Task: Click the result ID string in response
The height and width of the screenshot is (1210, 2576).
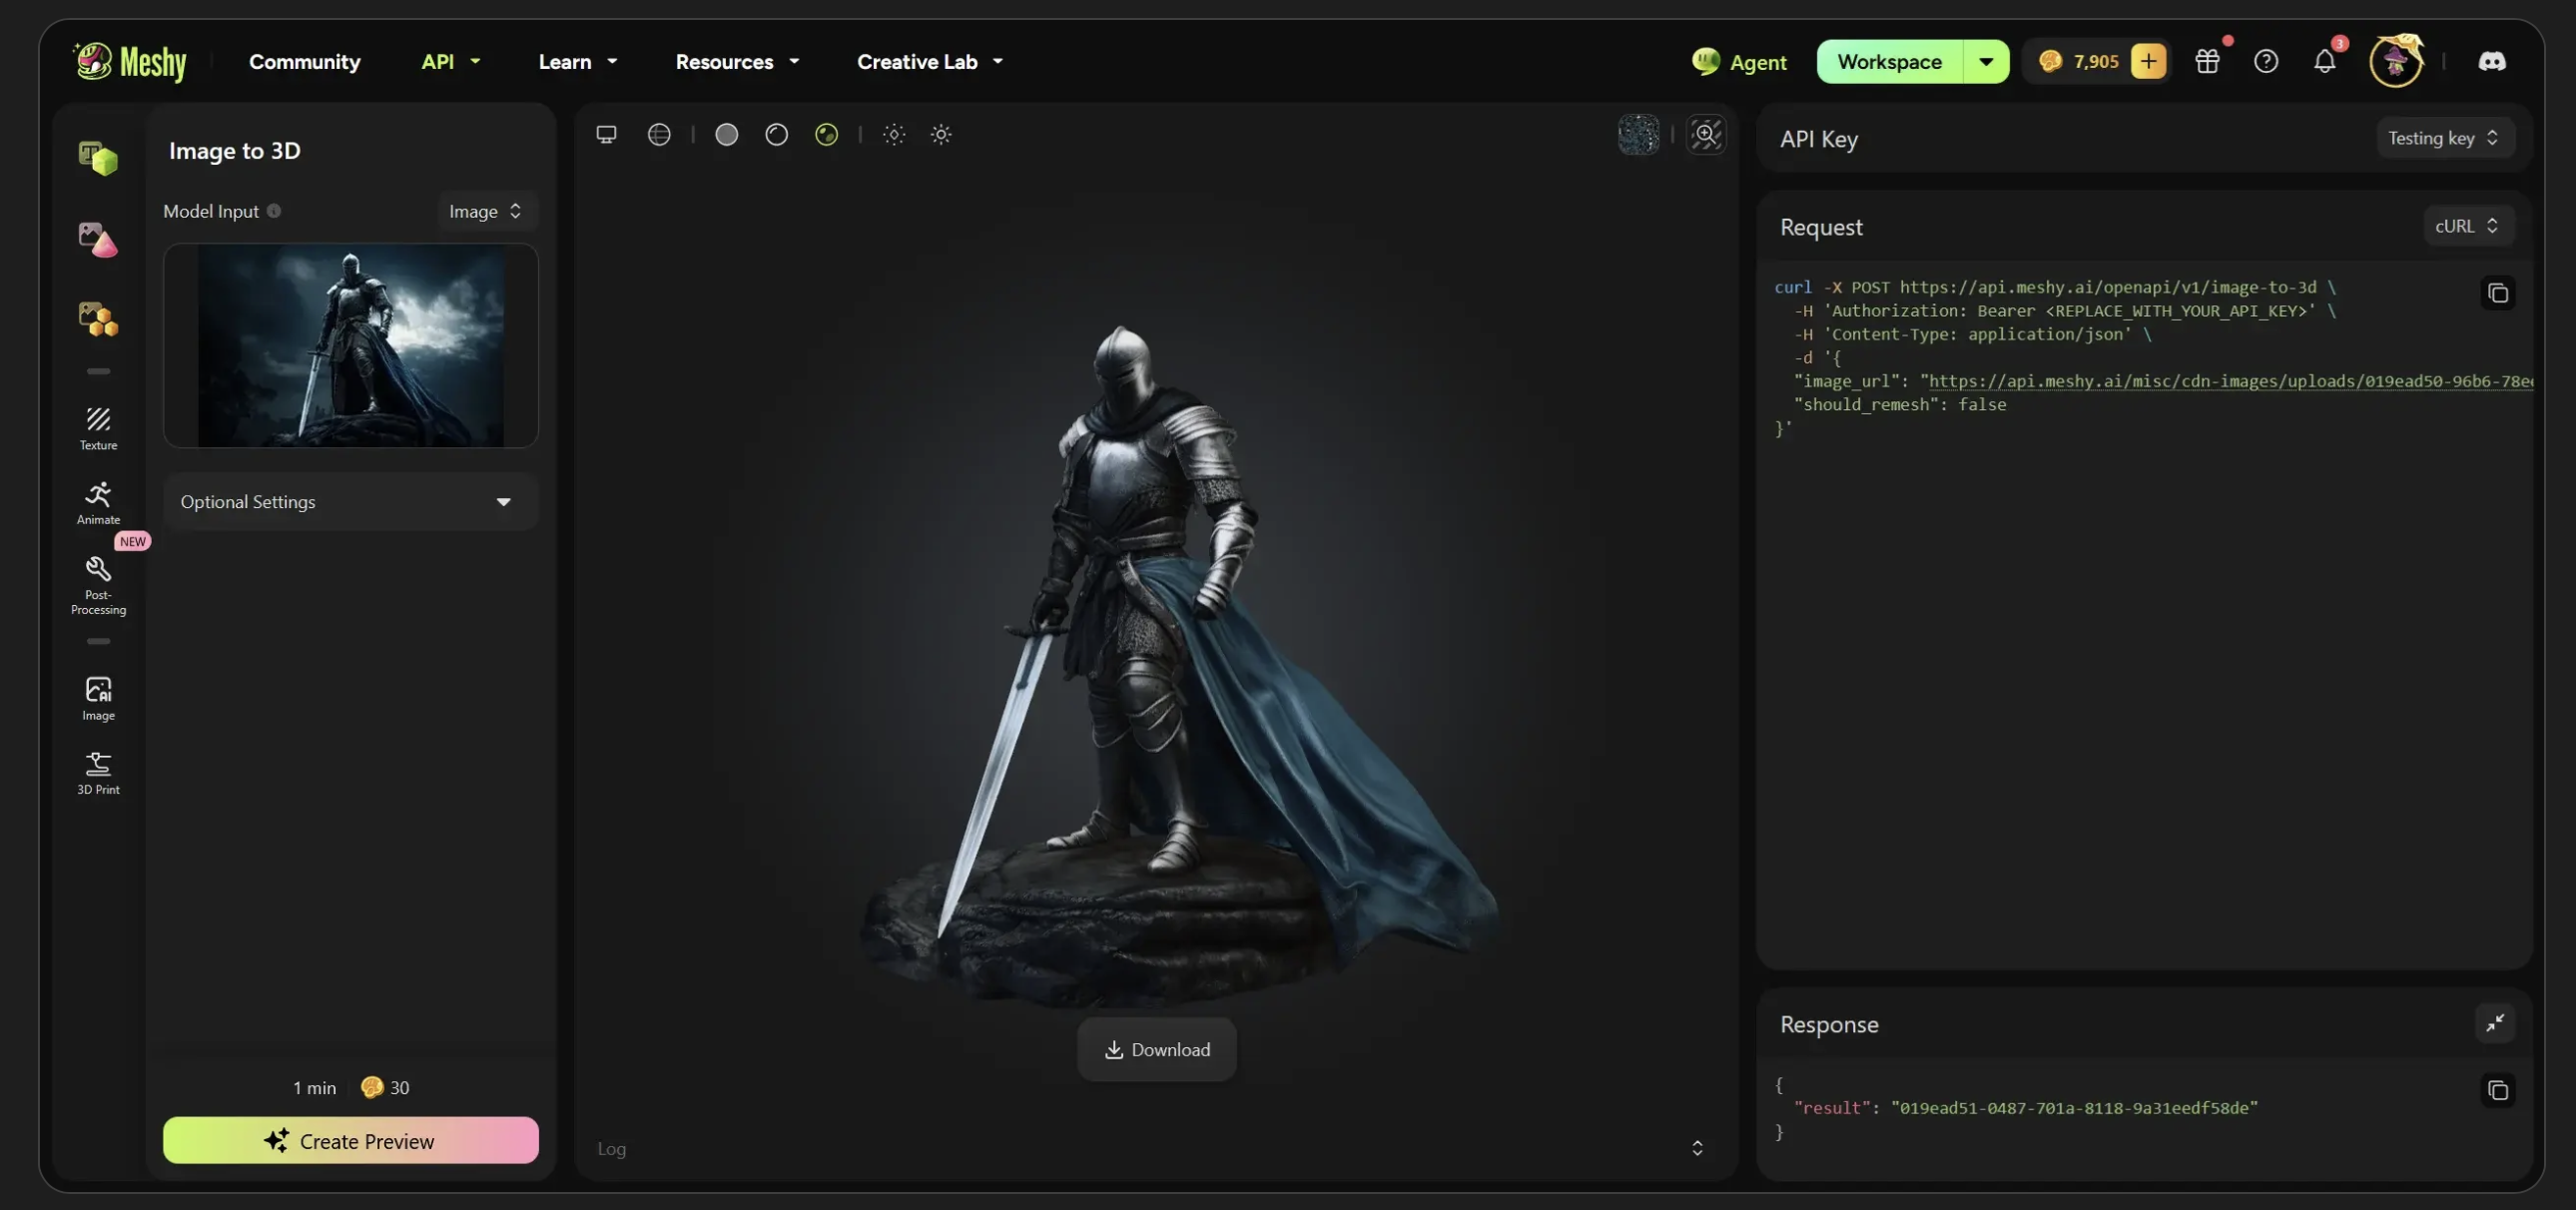Action: [x=2074, y=1108]
